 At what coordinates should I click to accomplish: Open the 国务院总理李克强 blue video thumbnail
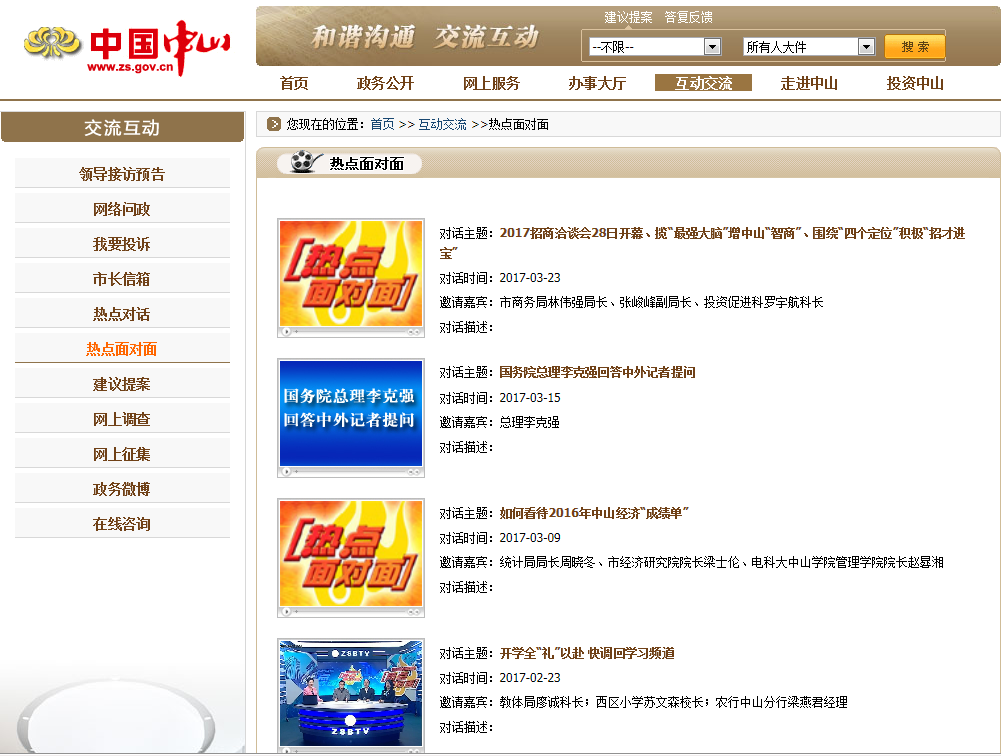pyautogui.click(x=350, y=417)
